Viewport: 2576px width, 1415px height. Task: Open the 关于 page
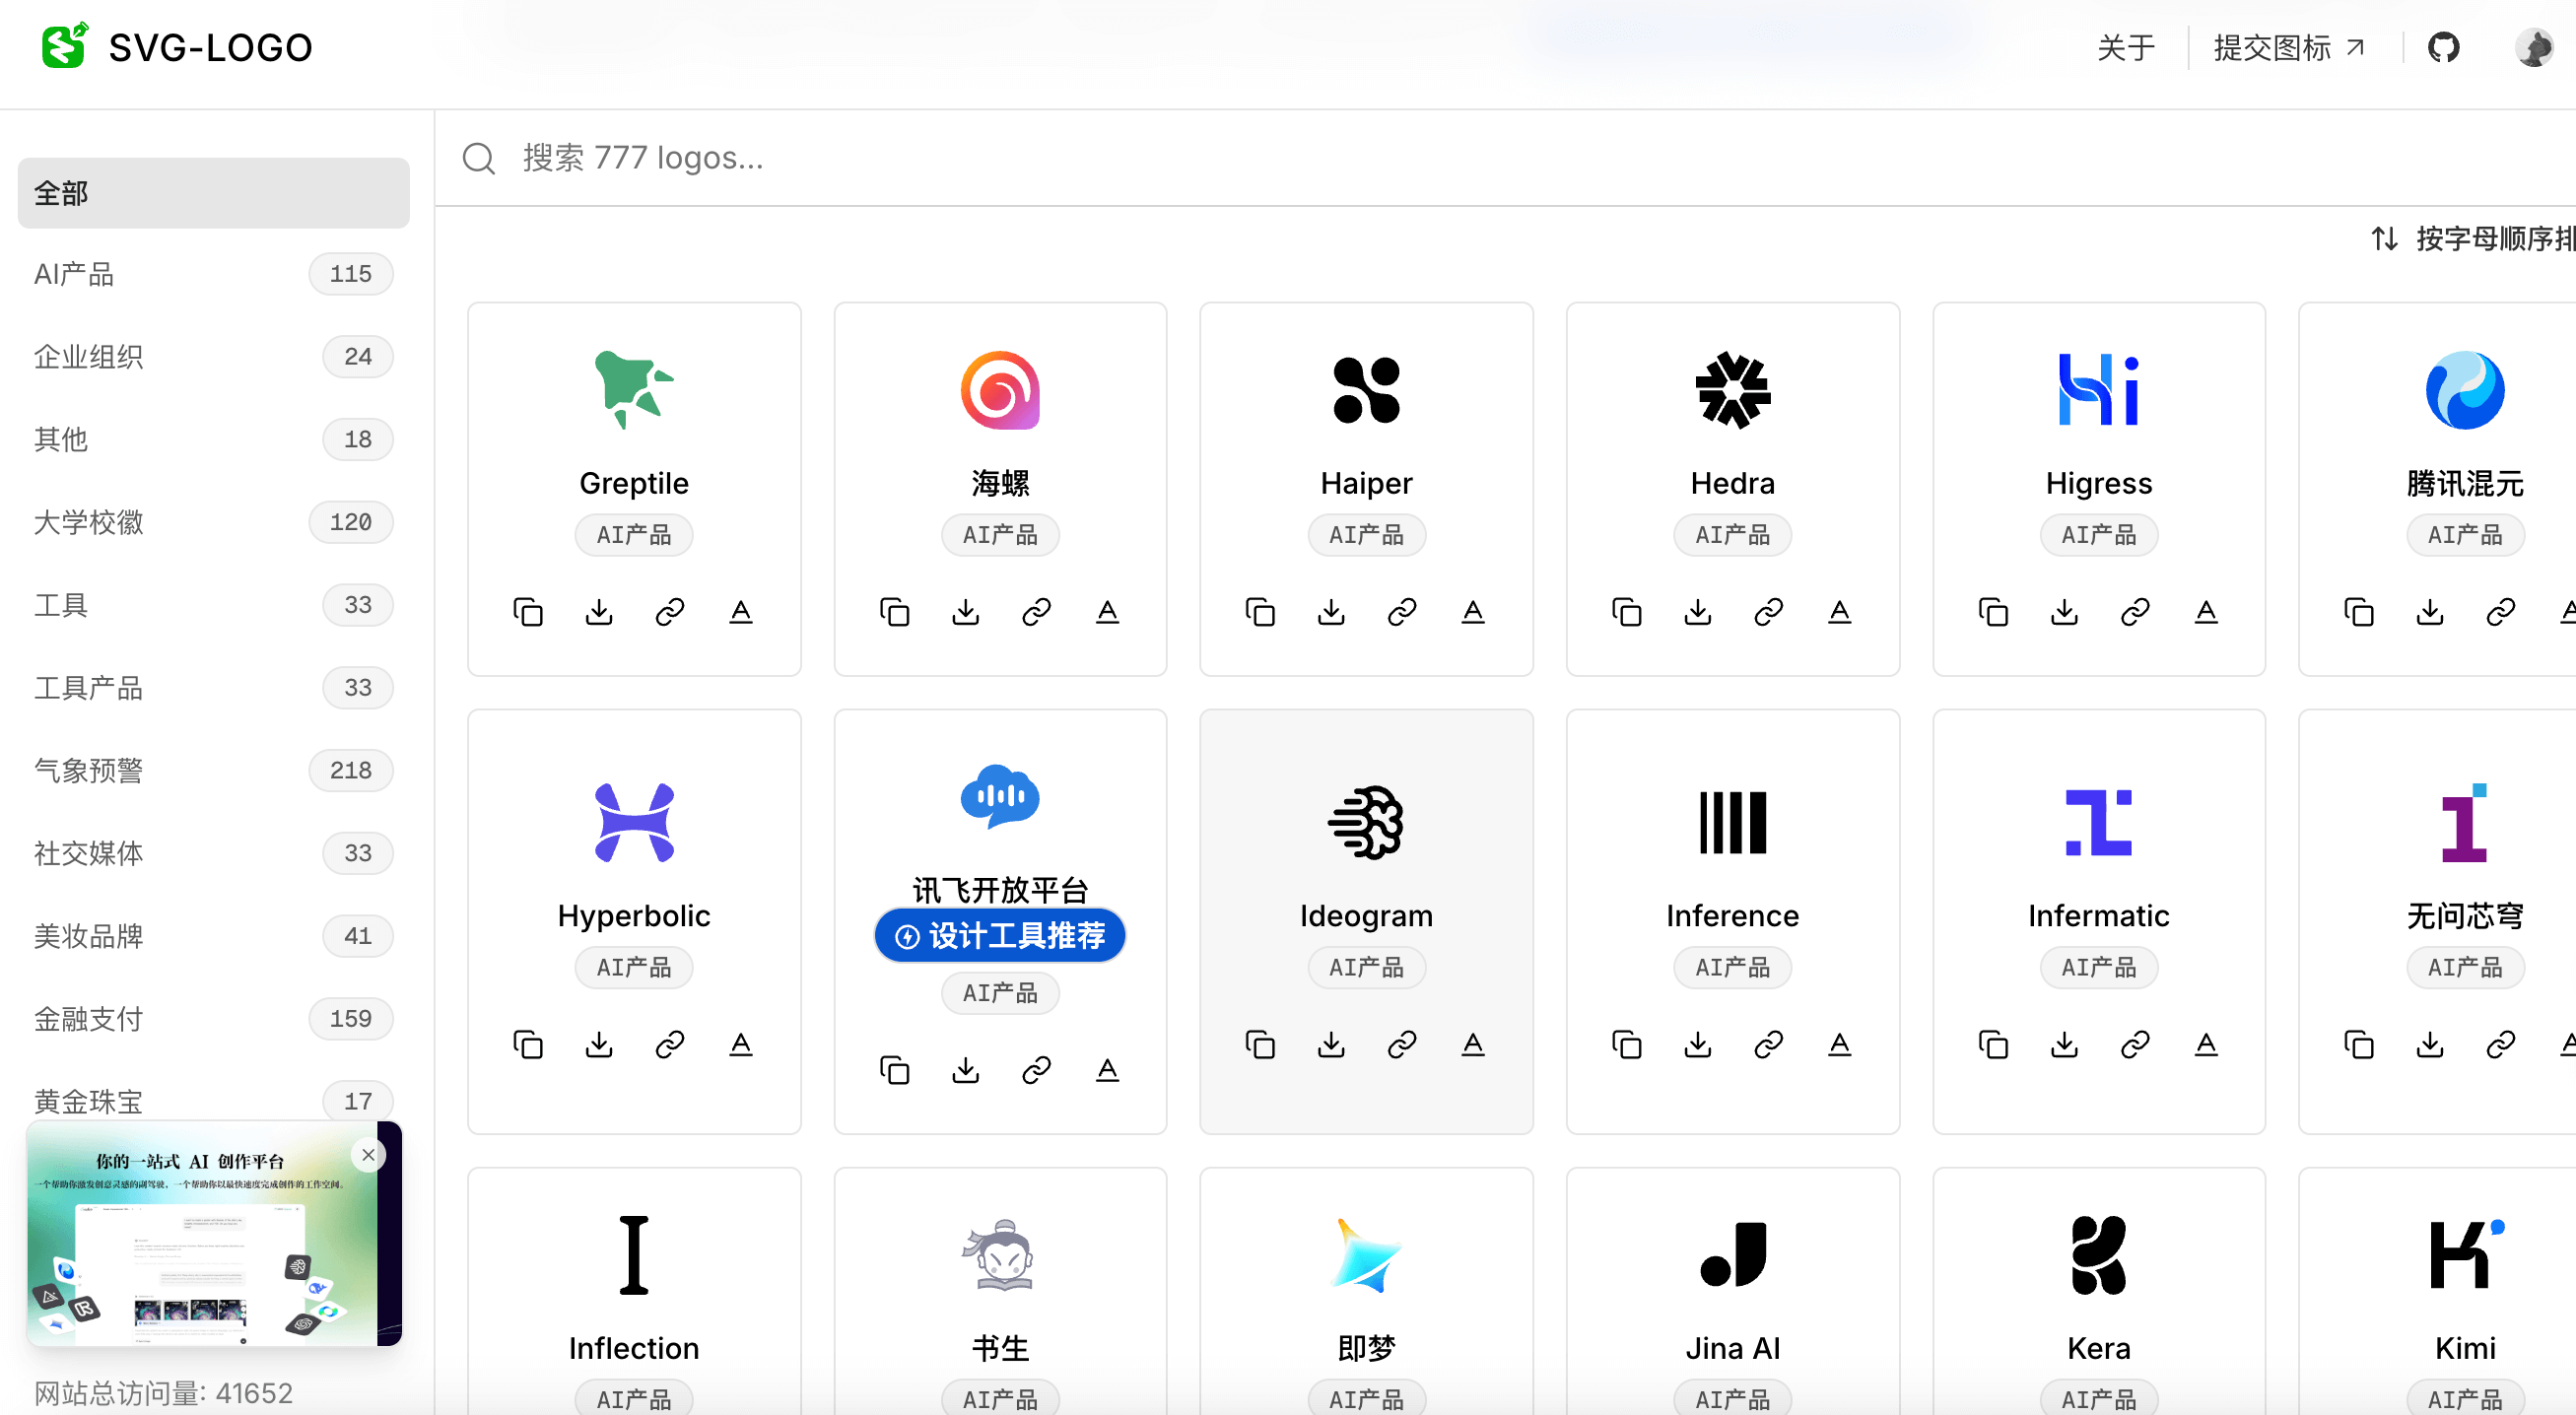(x=2125, y=47)
